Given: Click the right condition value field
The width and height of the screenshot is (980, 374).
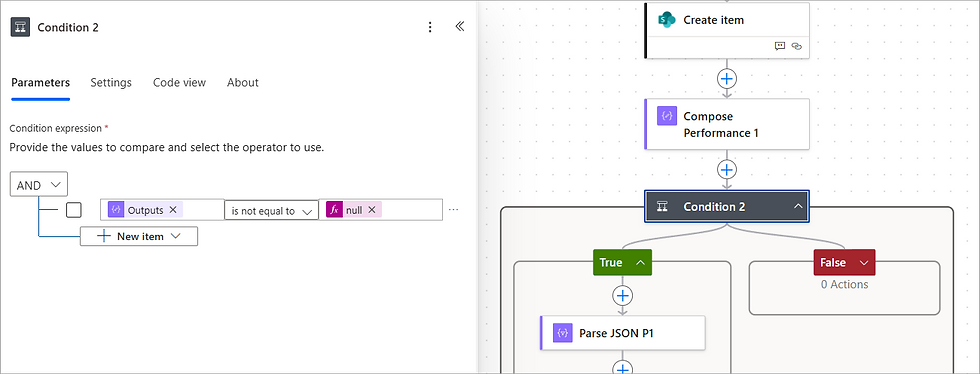Looking at the screenshot, I should coord(381,210).
